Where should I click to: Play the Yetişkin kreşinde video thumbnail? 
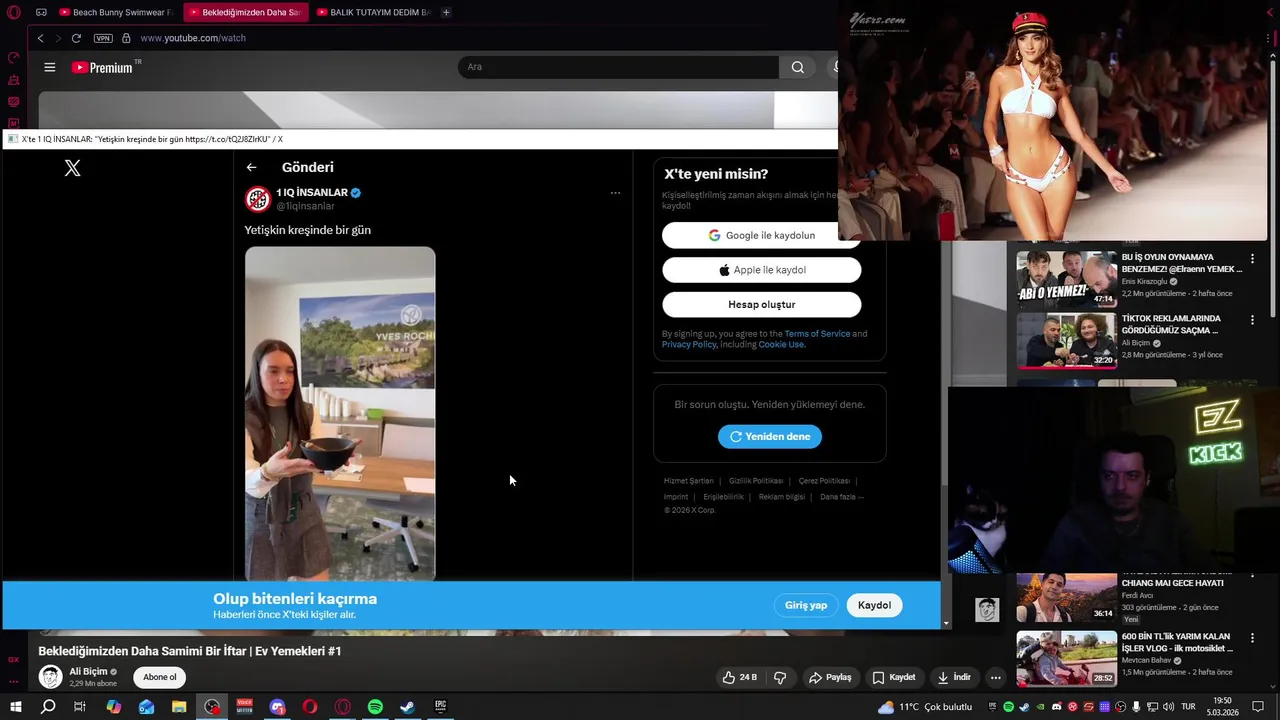tap(340, 413)
